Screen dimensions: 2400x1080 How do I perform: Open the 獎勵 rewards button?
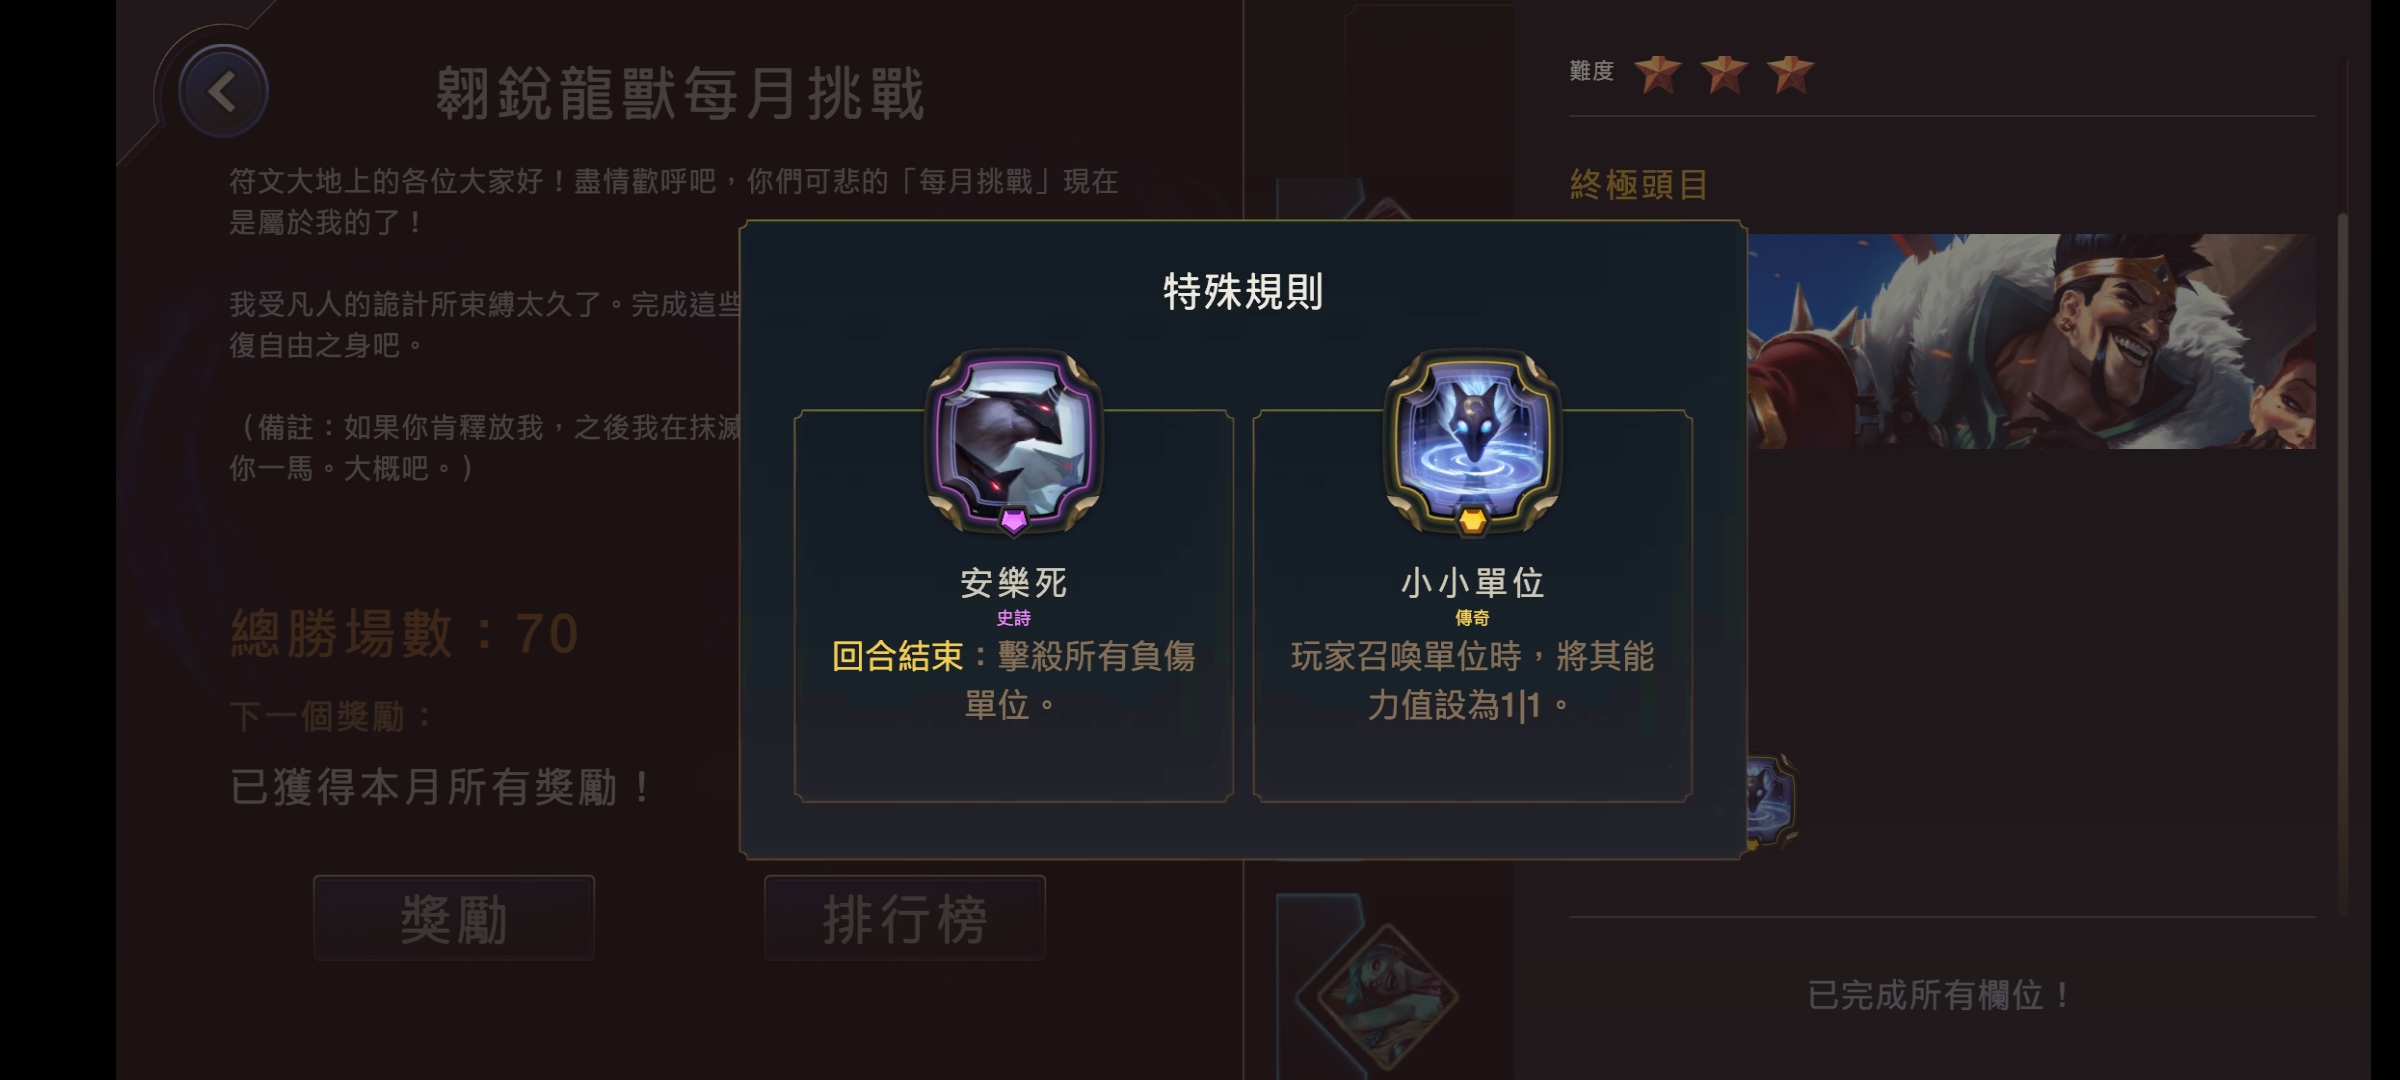[454, 918]
